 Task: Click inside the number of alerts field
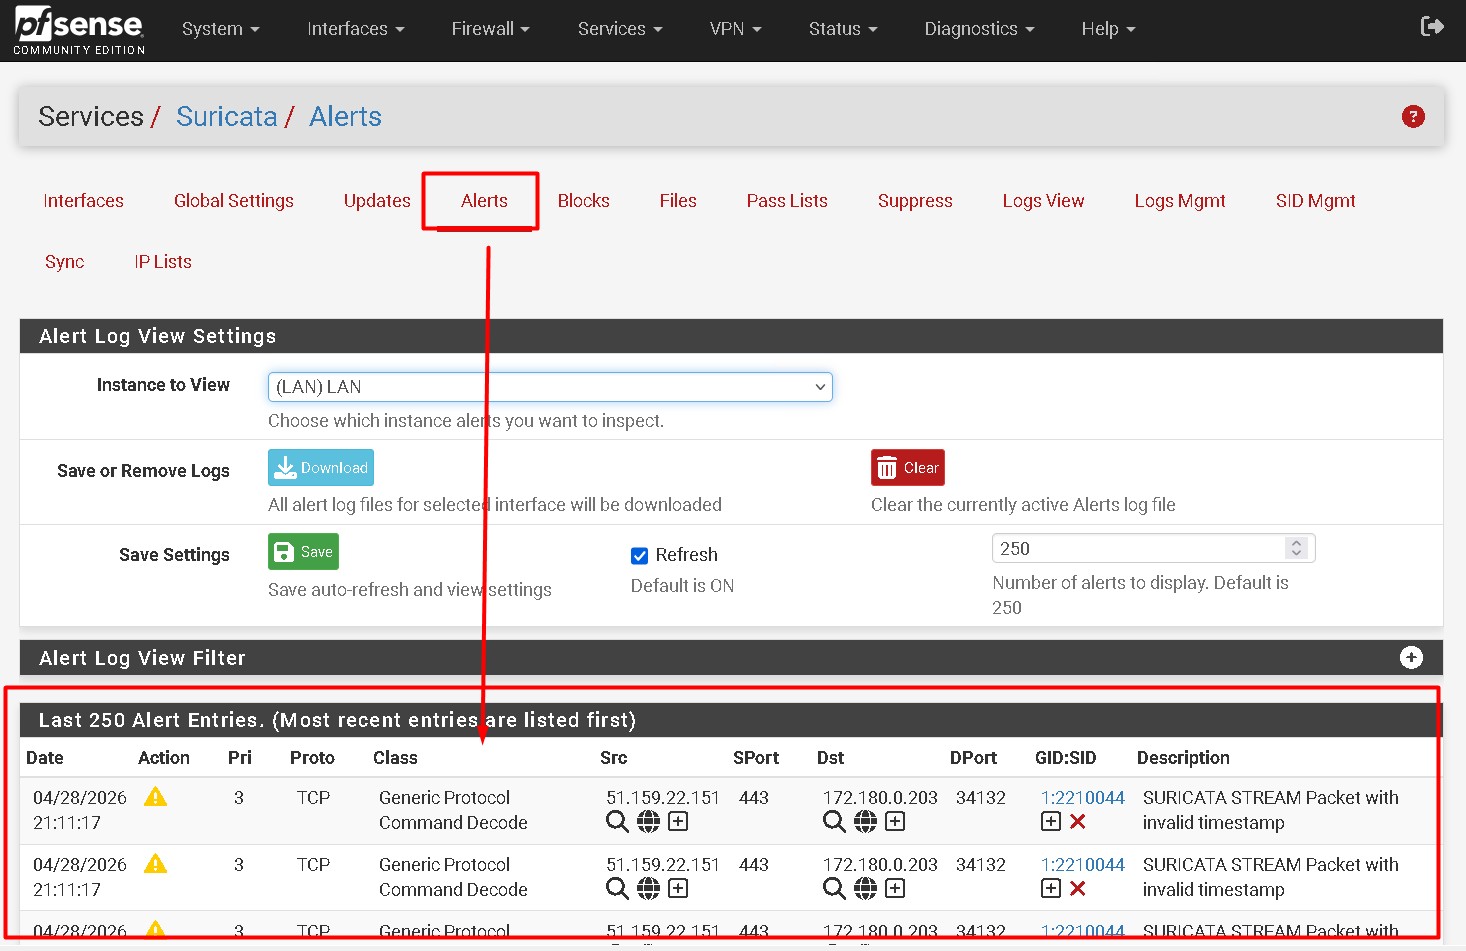tap(1100, 548)
